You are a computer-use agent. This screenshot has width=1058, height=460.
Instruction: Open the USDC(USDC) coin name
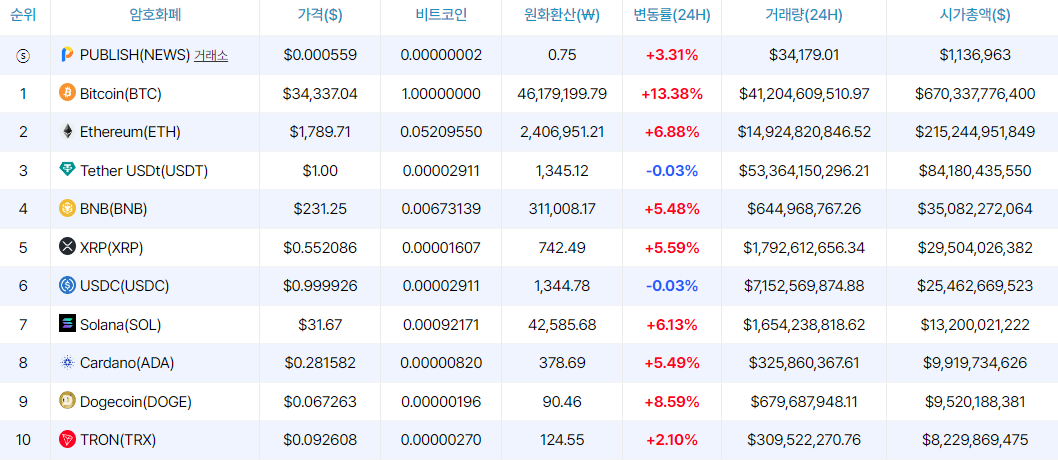coord(124,286)
